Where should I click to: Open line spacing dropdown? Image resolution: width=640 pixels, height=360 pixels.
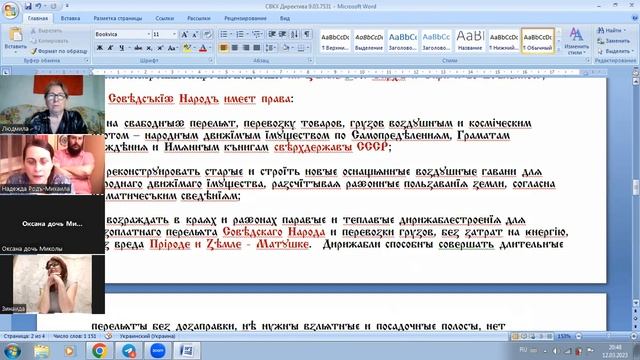coord(270,48)
